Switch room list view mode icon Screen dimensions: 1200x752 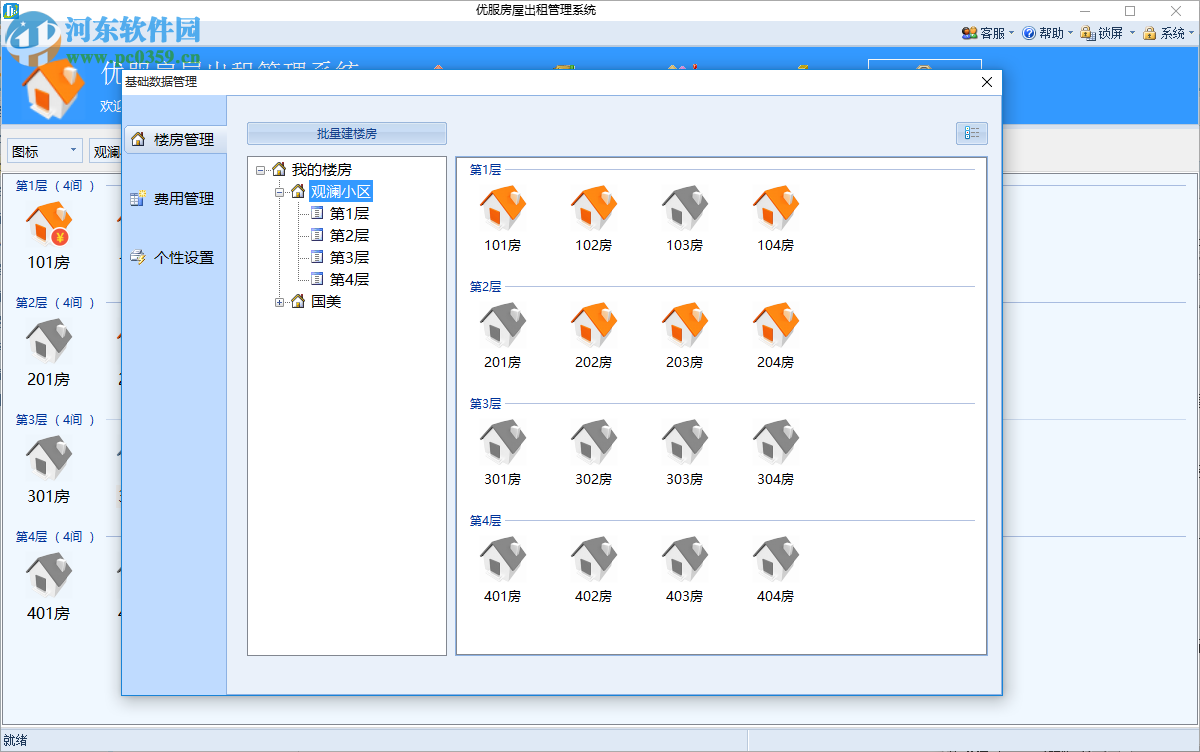(x=971, y=133)
